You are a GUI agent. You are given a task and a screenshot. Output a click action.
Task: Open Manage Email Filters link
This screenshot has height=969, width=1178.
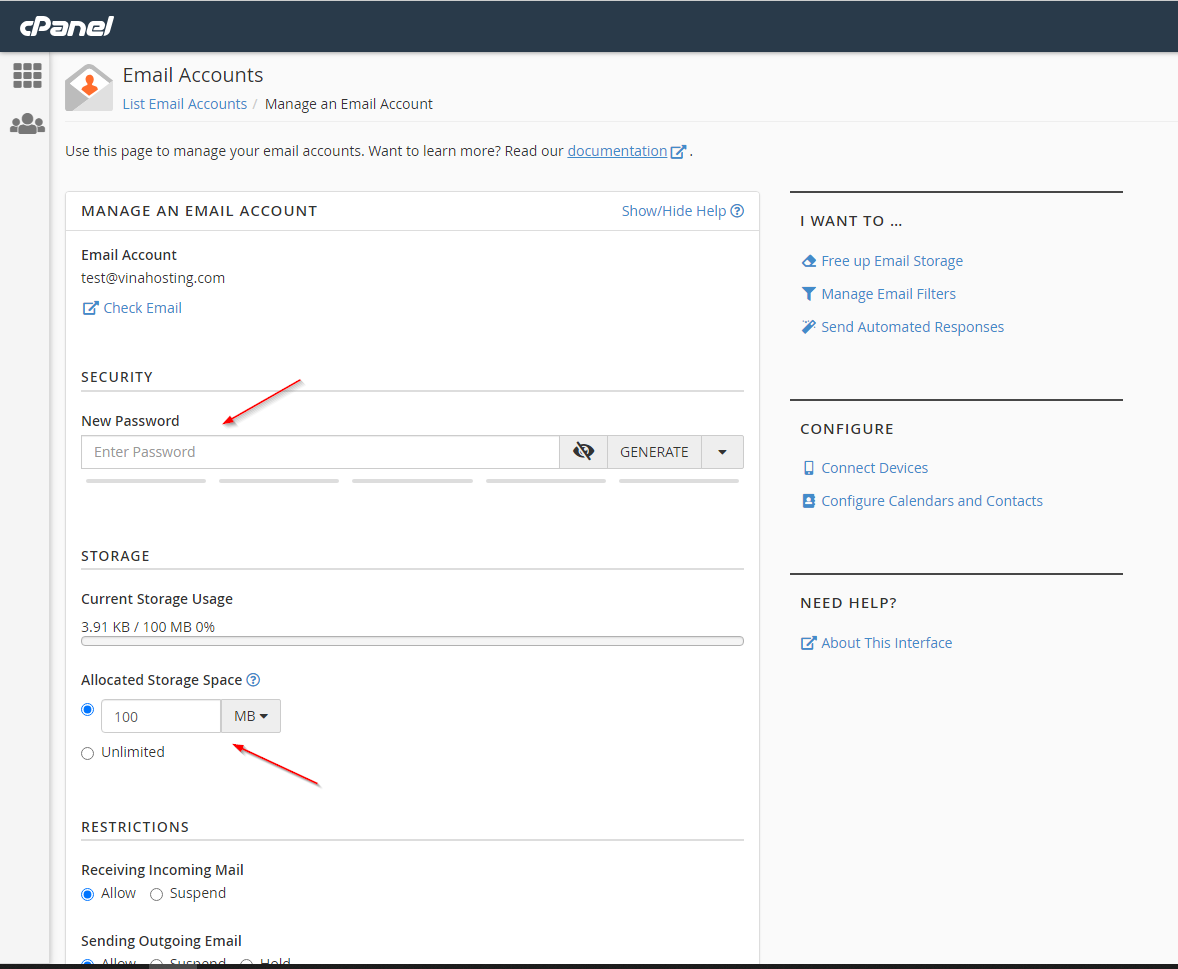point(888,294)
